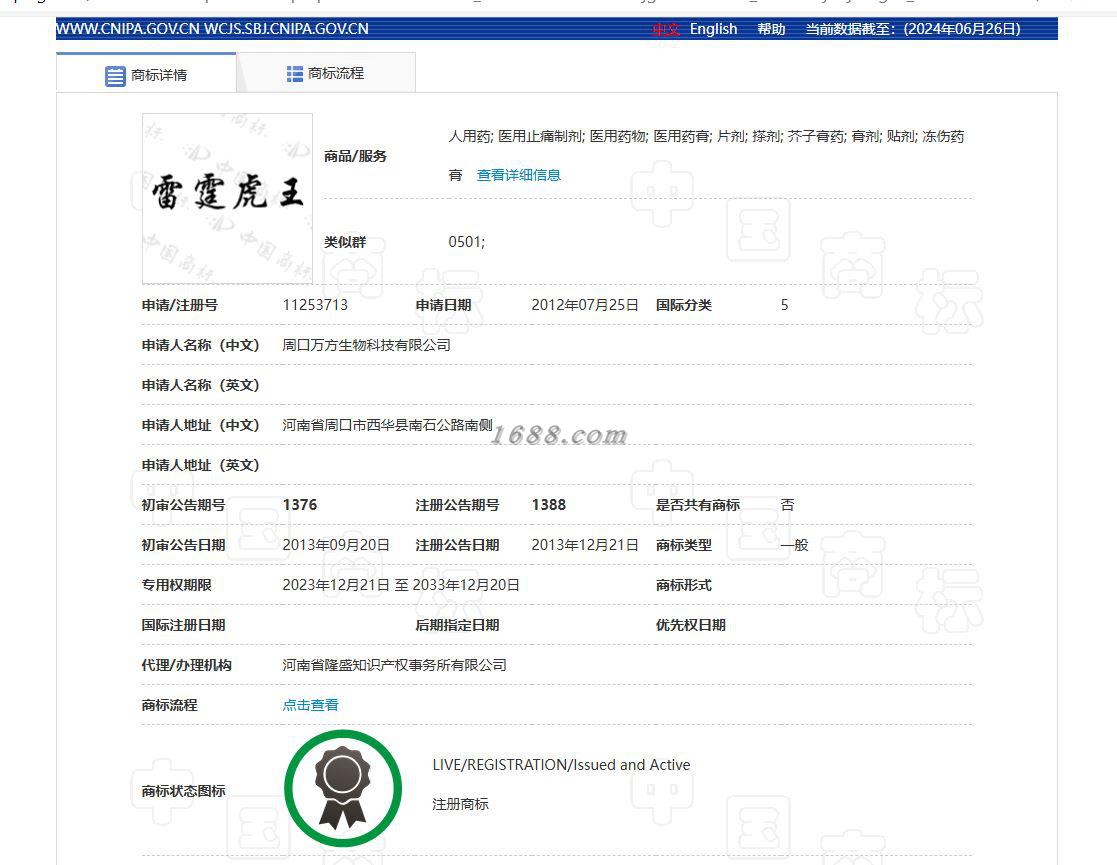
Task: Click the 商标流程 tab list icon
Action: [294, 73]
